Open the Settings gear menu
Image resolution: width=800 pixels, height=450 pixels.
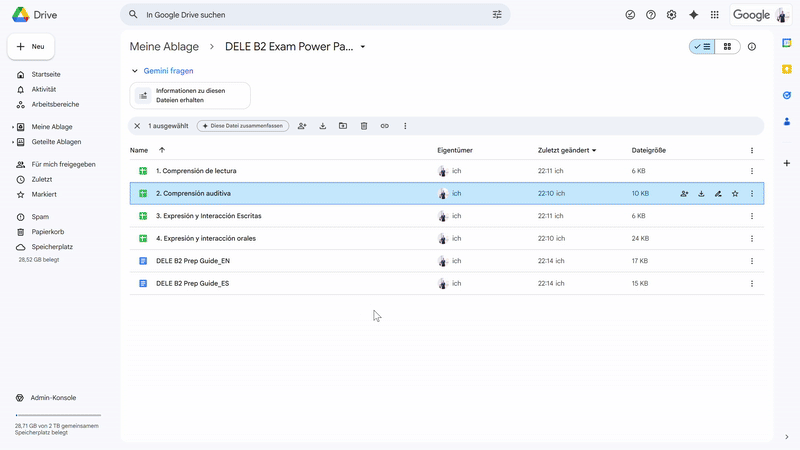pyautogui.click(x=671, y=15)
